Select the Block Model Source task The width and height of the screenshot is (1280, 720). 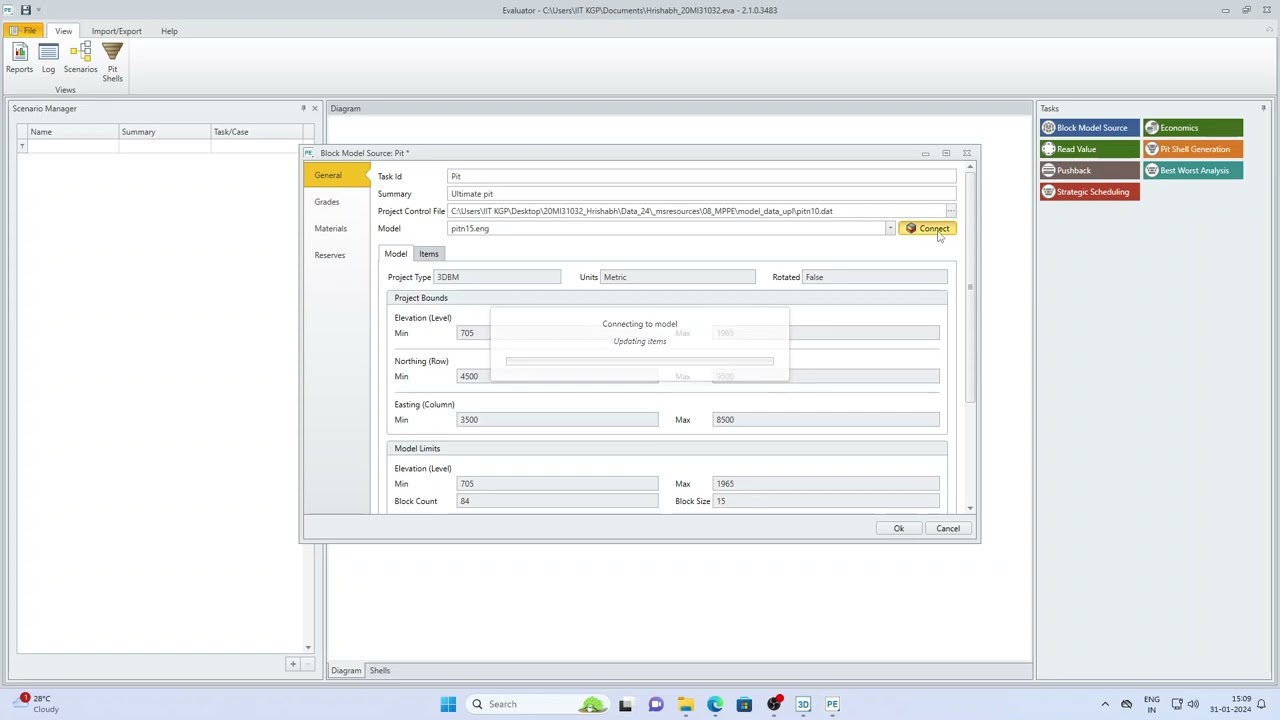(x=1089, y=128)
